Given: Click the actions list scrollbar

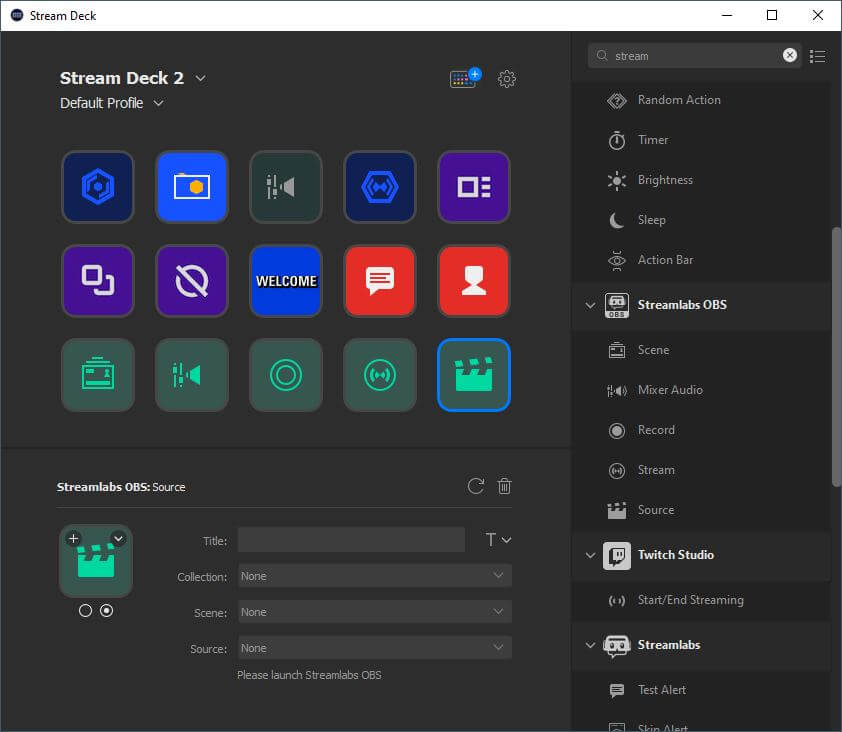Looking at the screenshot, I should tap(836, 357).
